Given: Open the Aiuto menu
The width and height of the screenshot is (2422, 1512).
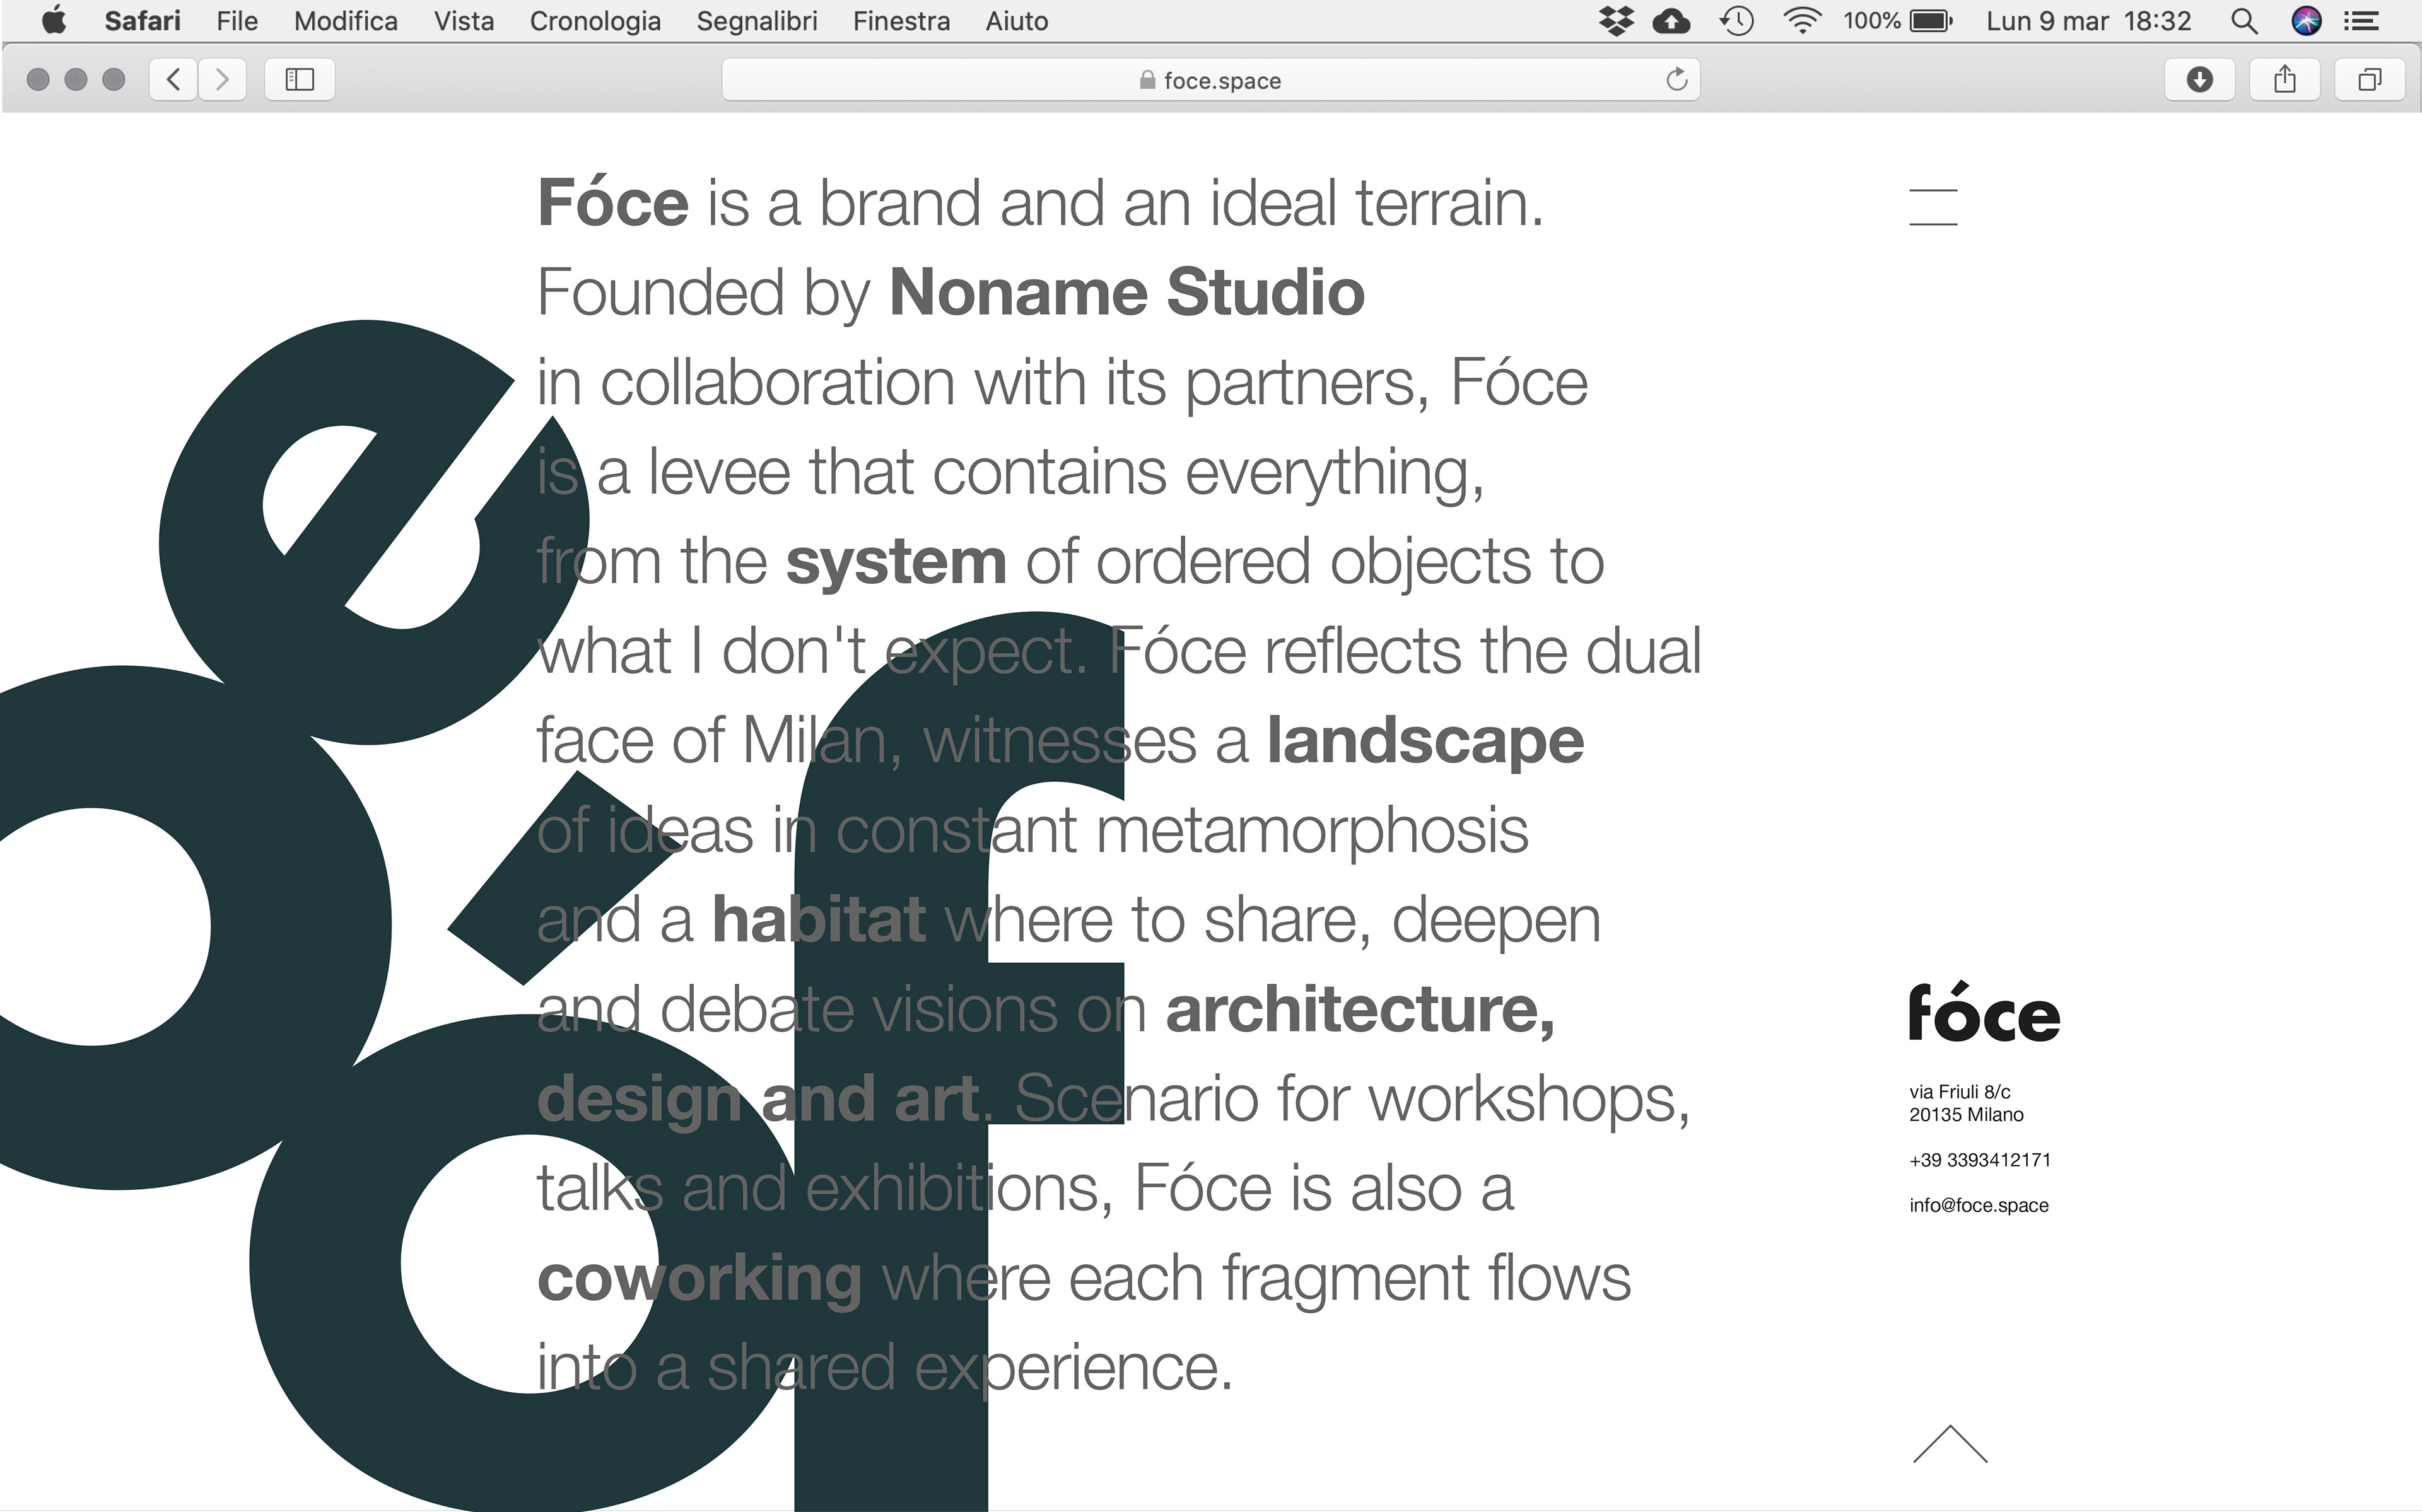Looking at the screenshot, I should (1017, 21).
